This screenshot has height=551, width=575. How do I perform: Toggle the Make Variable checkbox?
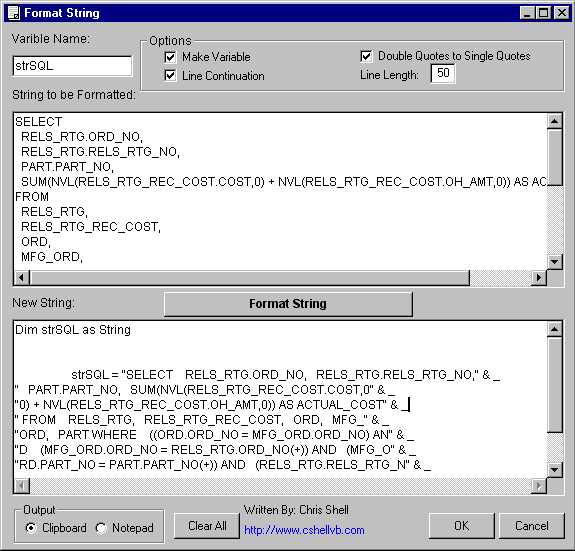click(x=170, y=57)
